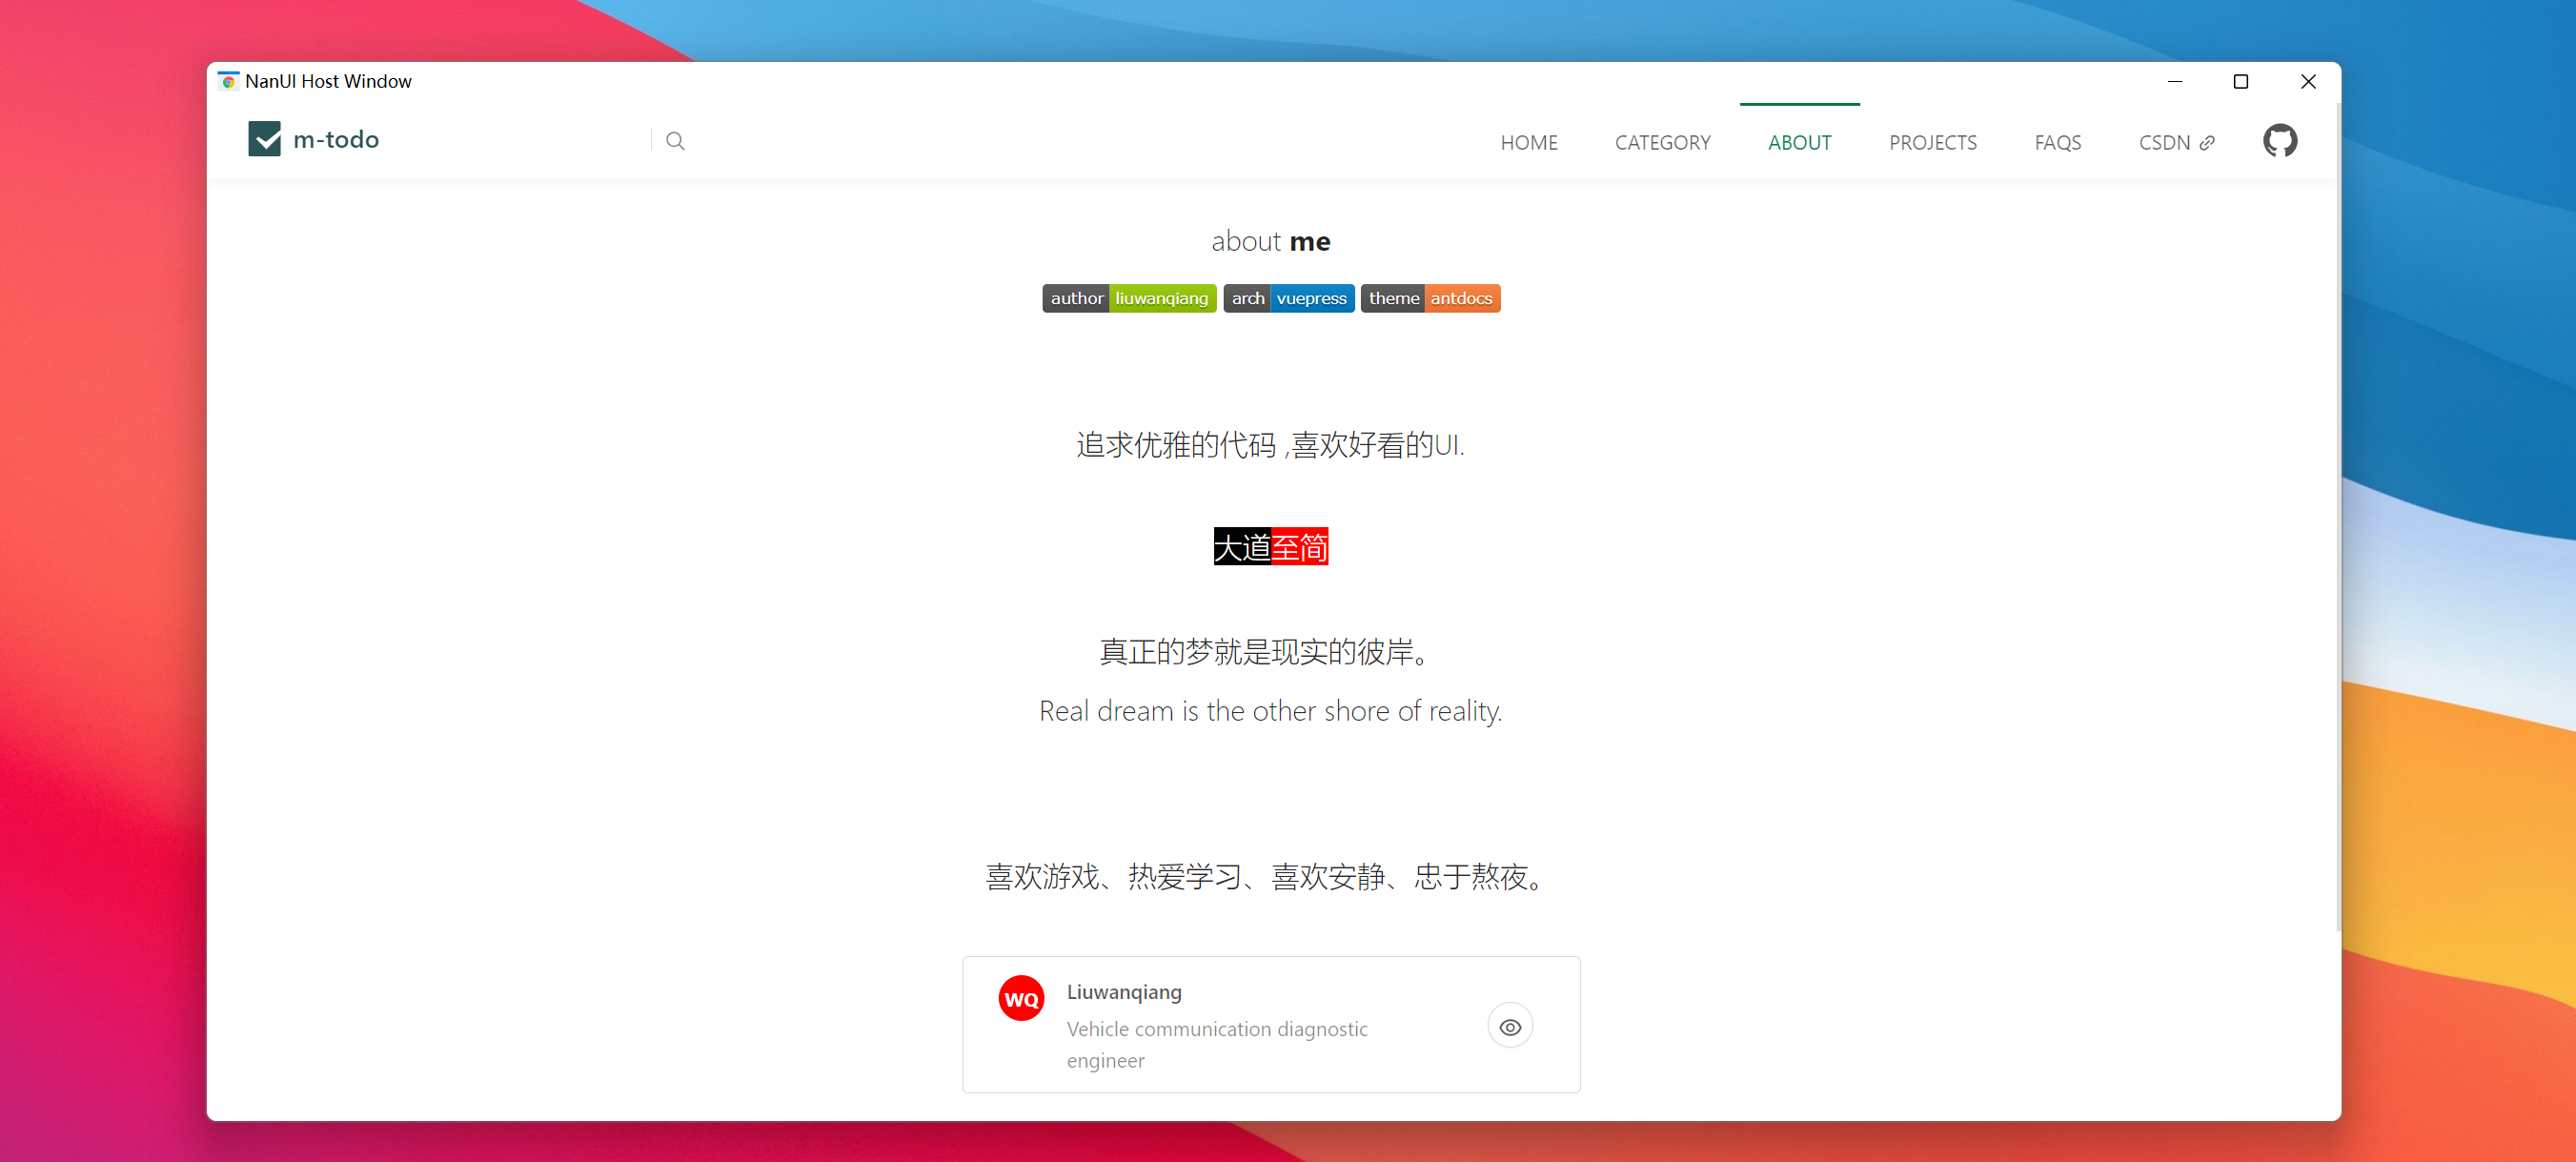Click the search magnifier icon
Image resolution: width=2576 pixels, height=1162 pixels.
[x=675, y=141]
